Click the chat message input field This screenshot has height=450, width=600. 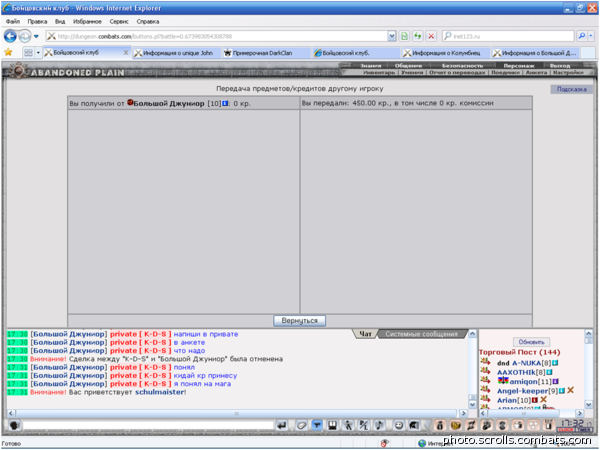pyautogui.click(x=148, y=425)
